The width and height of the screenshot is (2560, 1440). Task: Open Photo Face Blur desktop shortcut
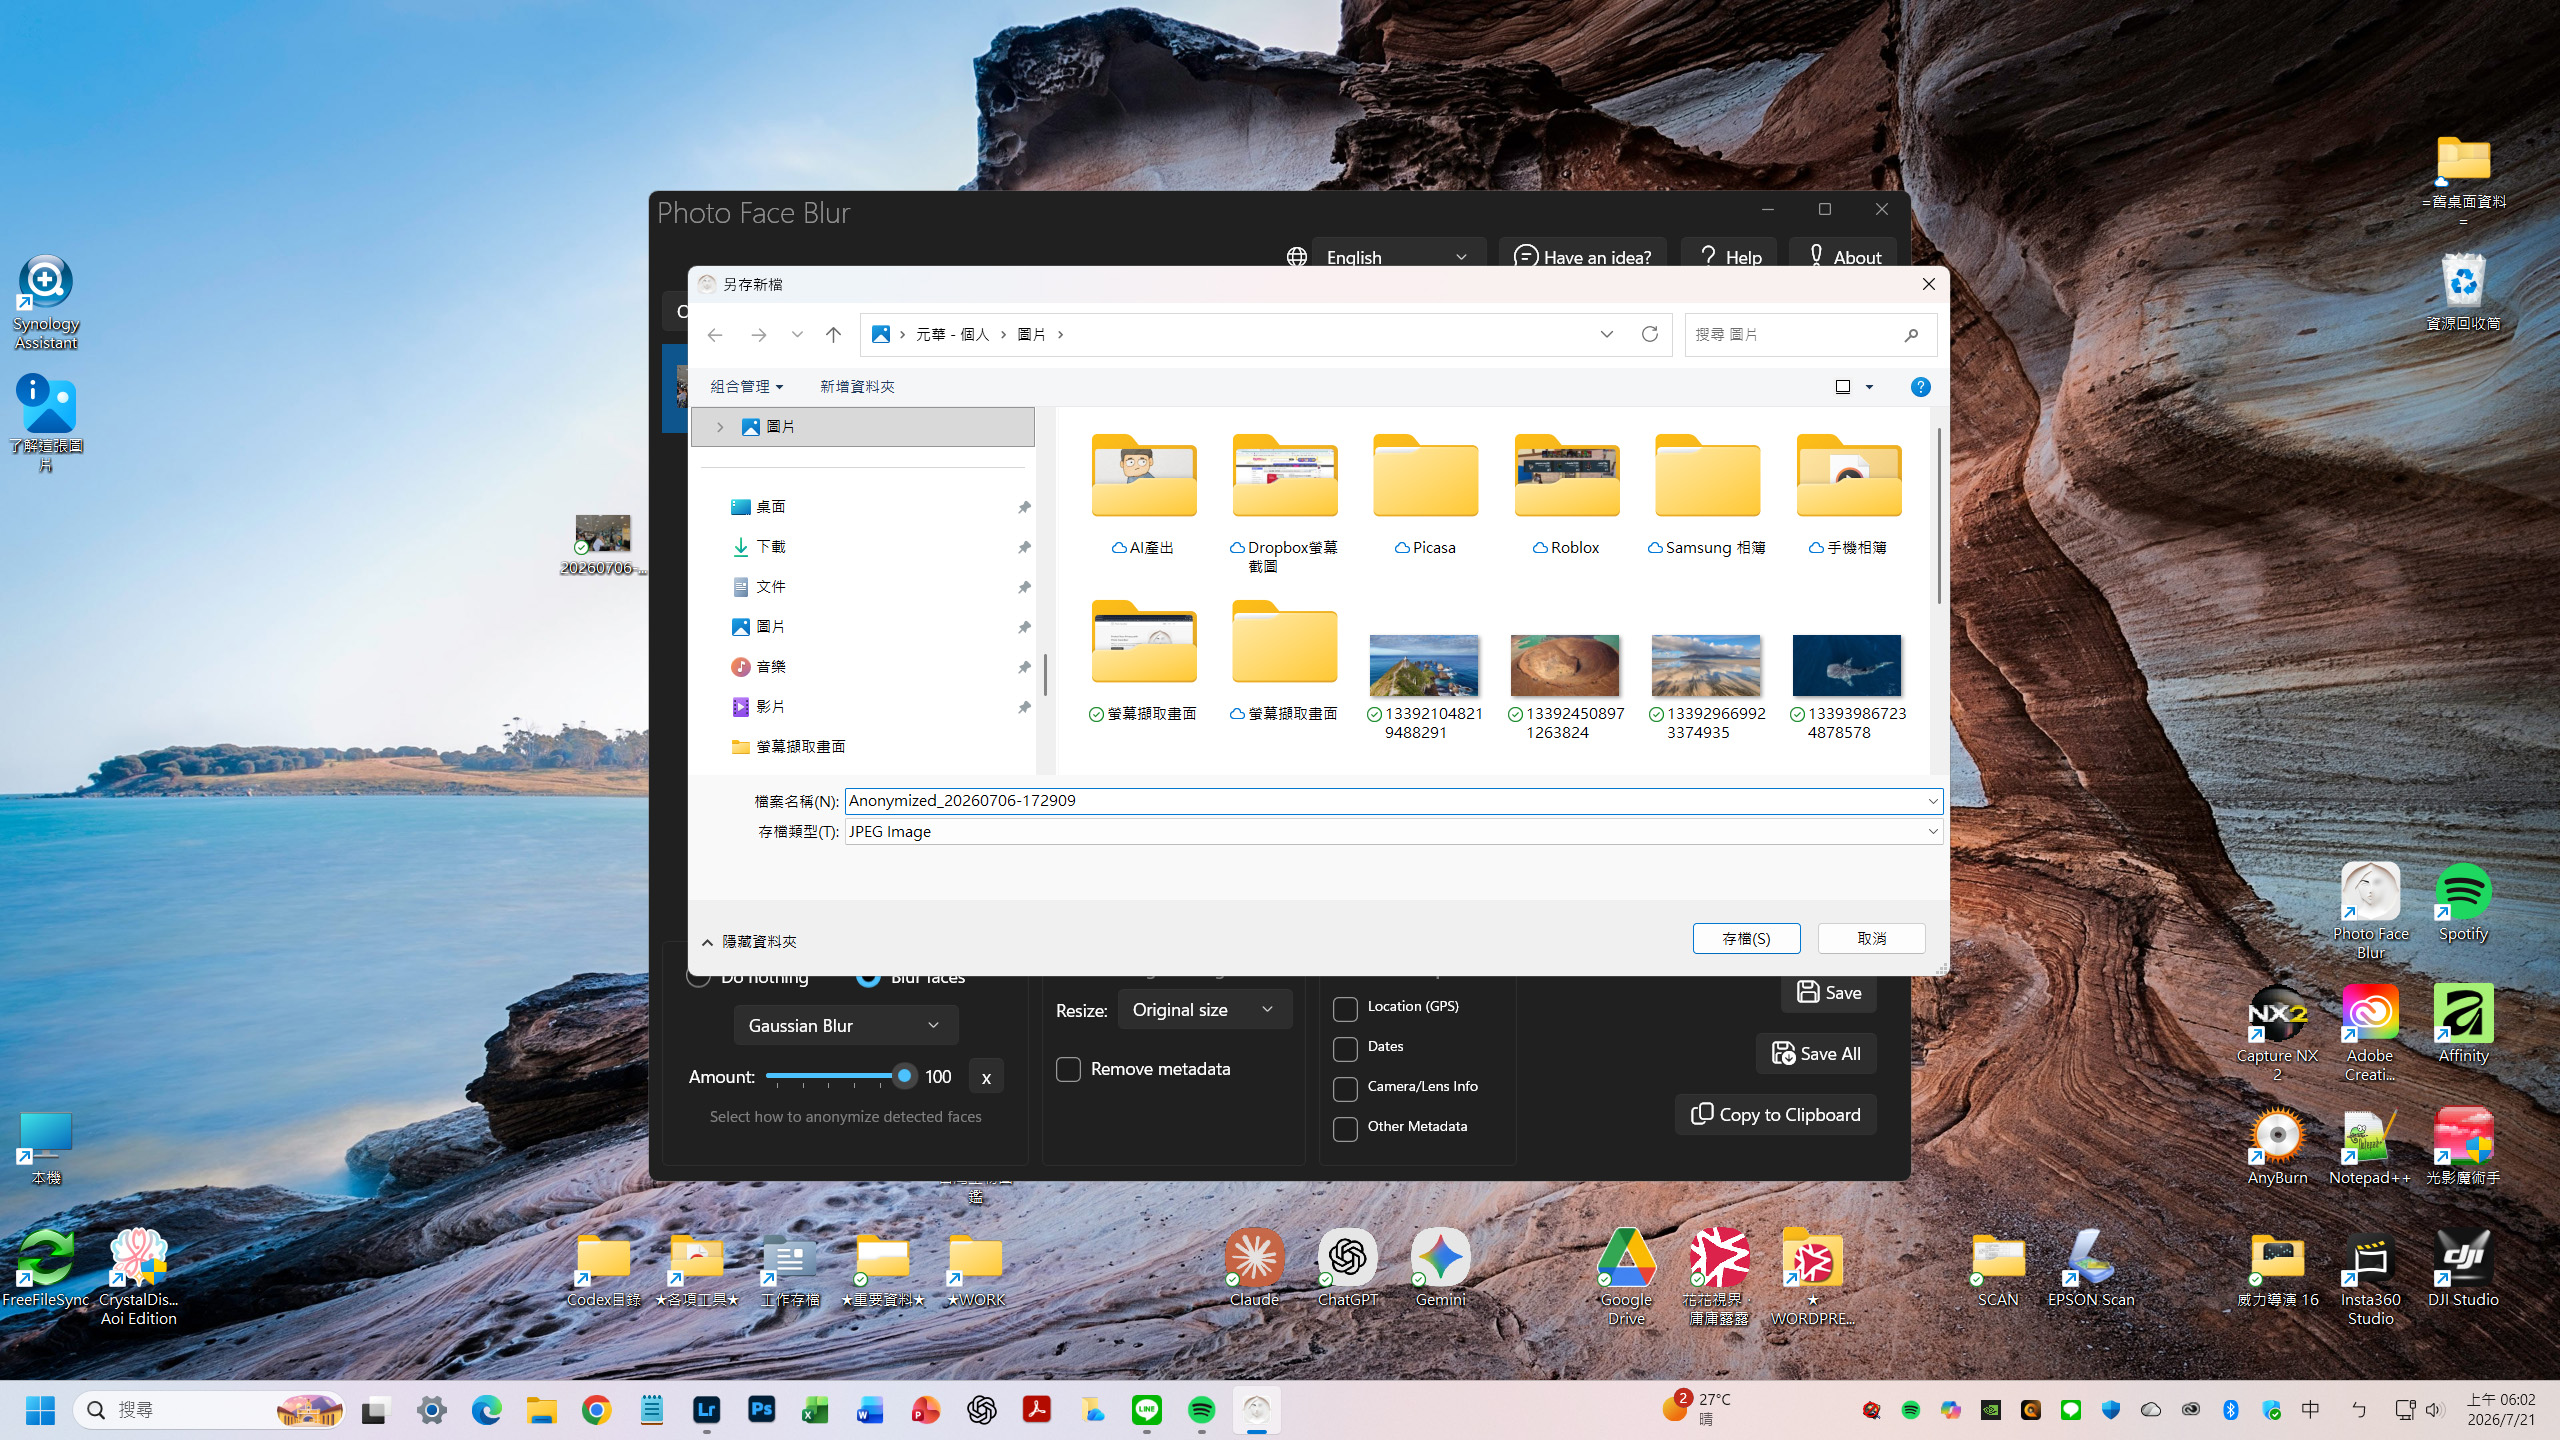pyautogui.click(x=2370, y=910)
